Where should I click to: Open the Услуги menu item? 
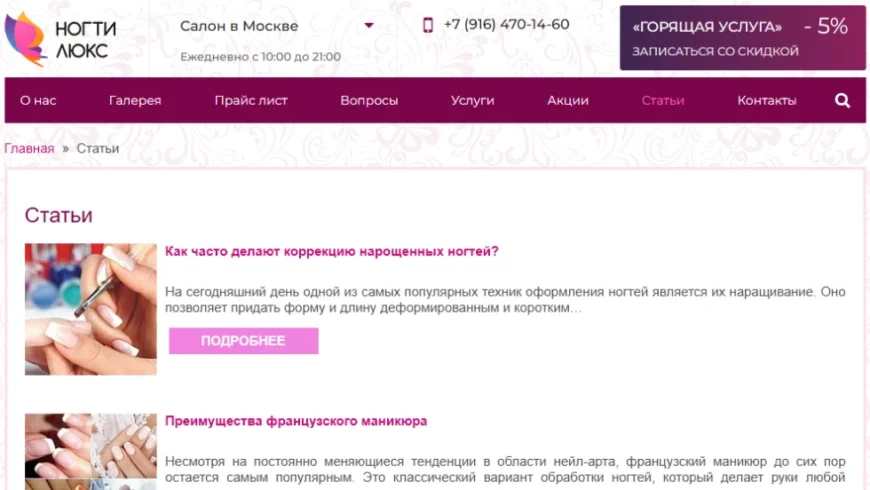click(472, 100)
